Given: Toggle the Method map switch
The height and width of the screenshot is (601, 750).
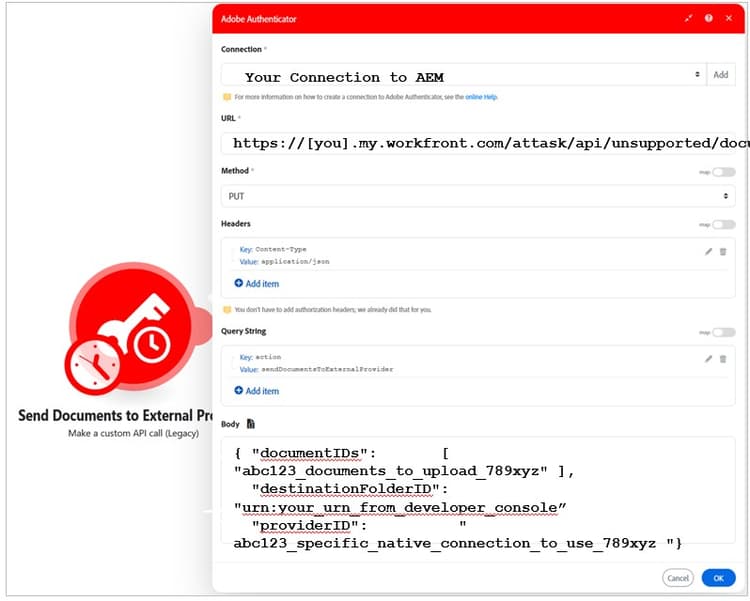Looking at the screenshot, I should (x=723, y=172).
